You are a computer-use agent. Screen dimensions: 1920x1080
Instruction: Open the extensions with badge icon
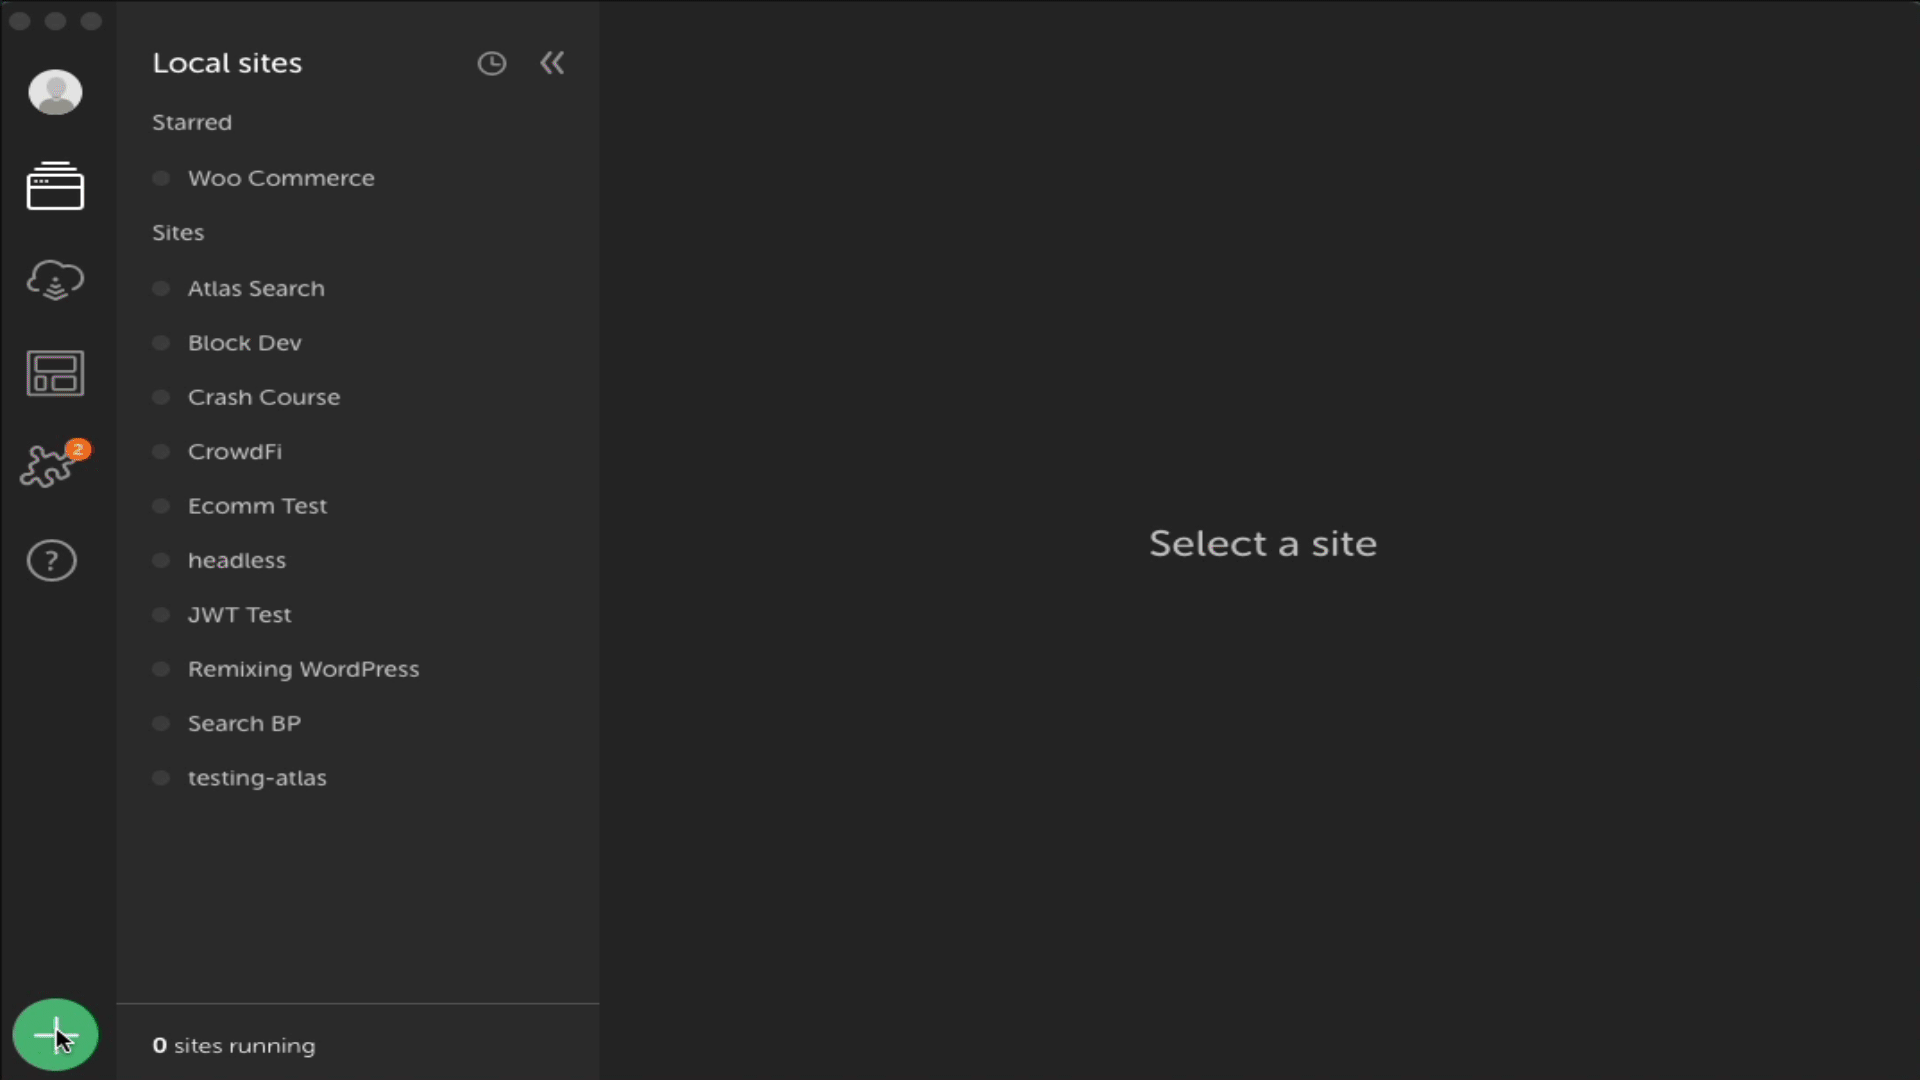point(53,465)
